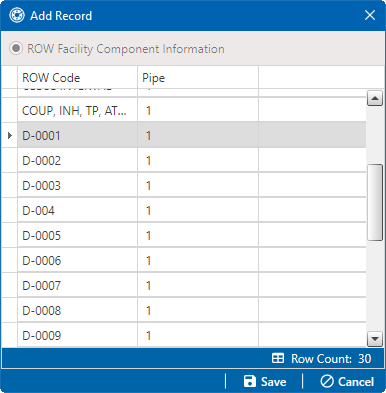Click the D-004 ROW Code cell
This screenshot has width=386, height=393.
pos(77,210)
